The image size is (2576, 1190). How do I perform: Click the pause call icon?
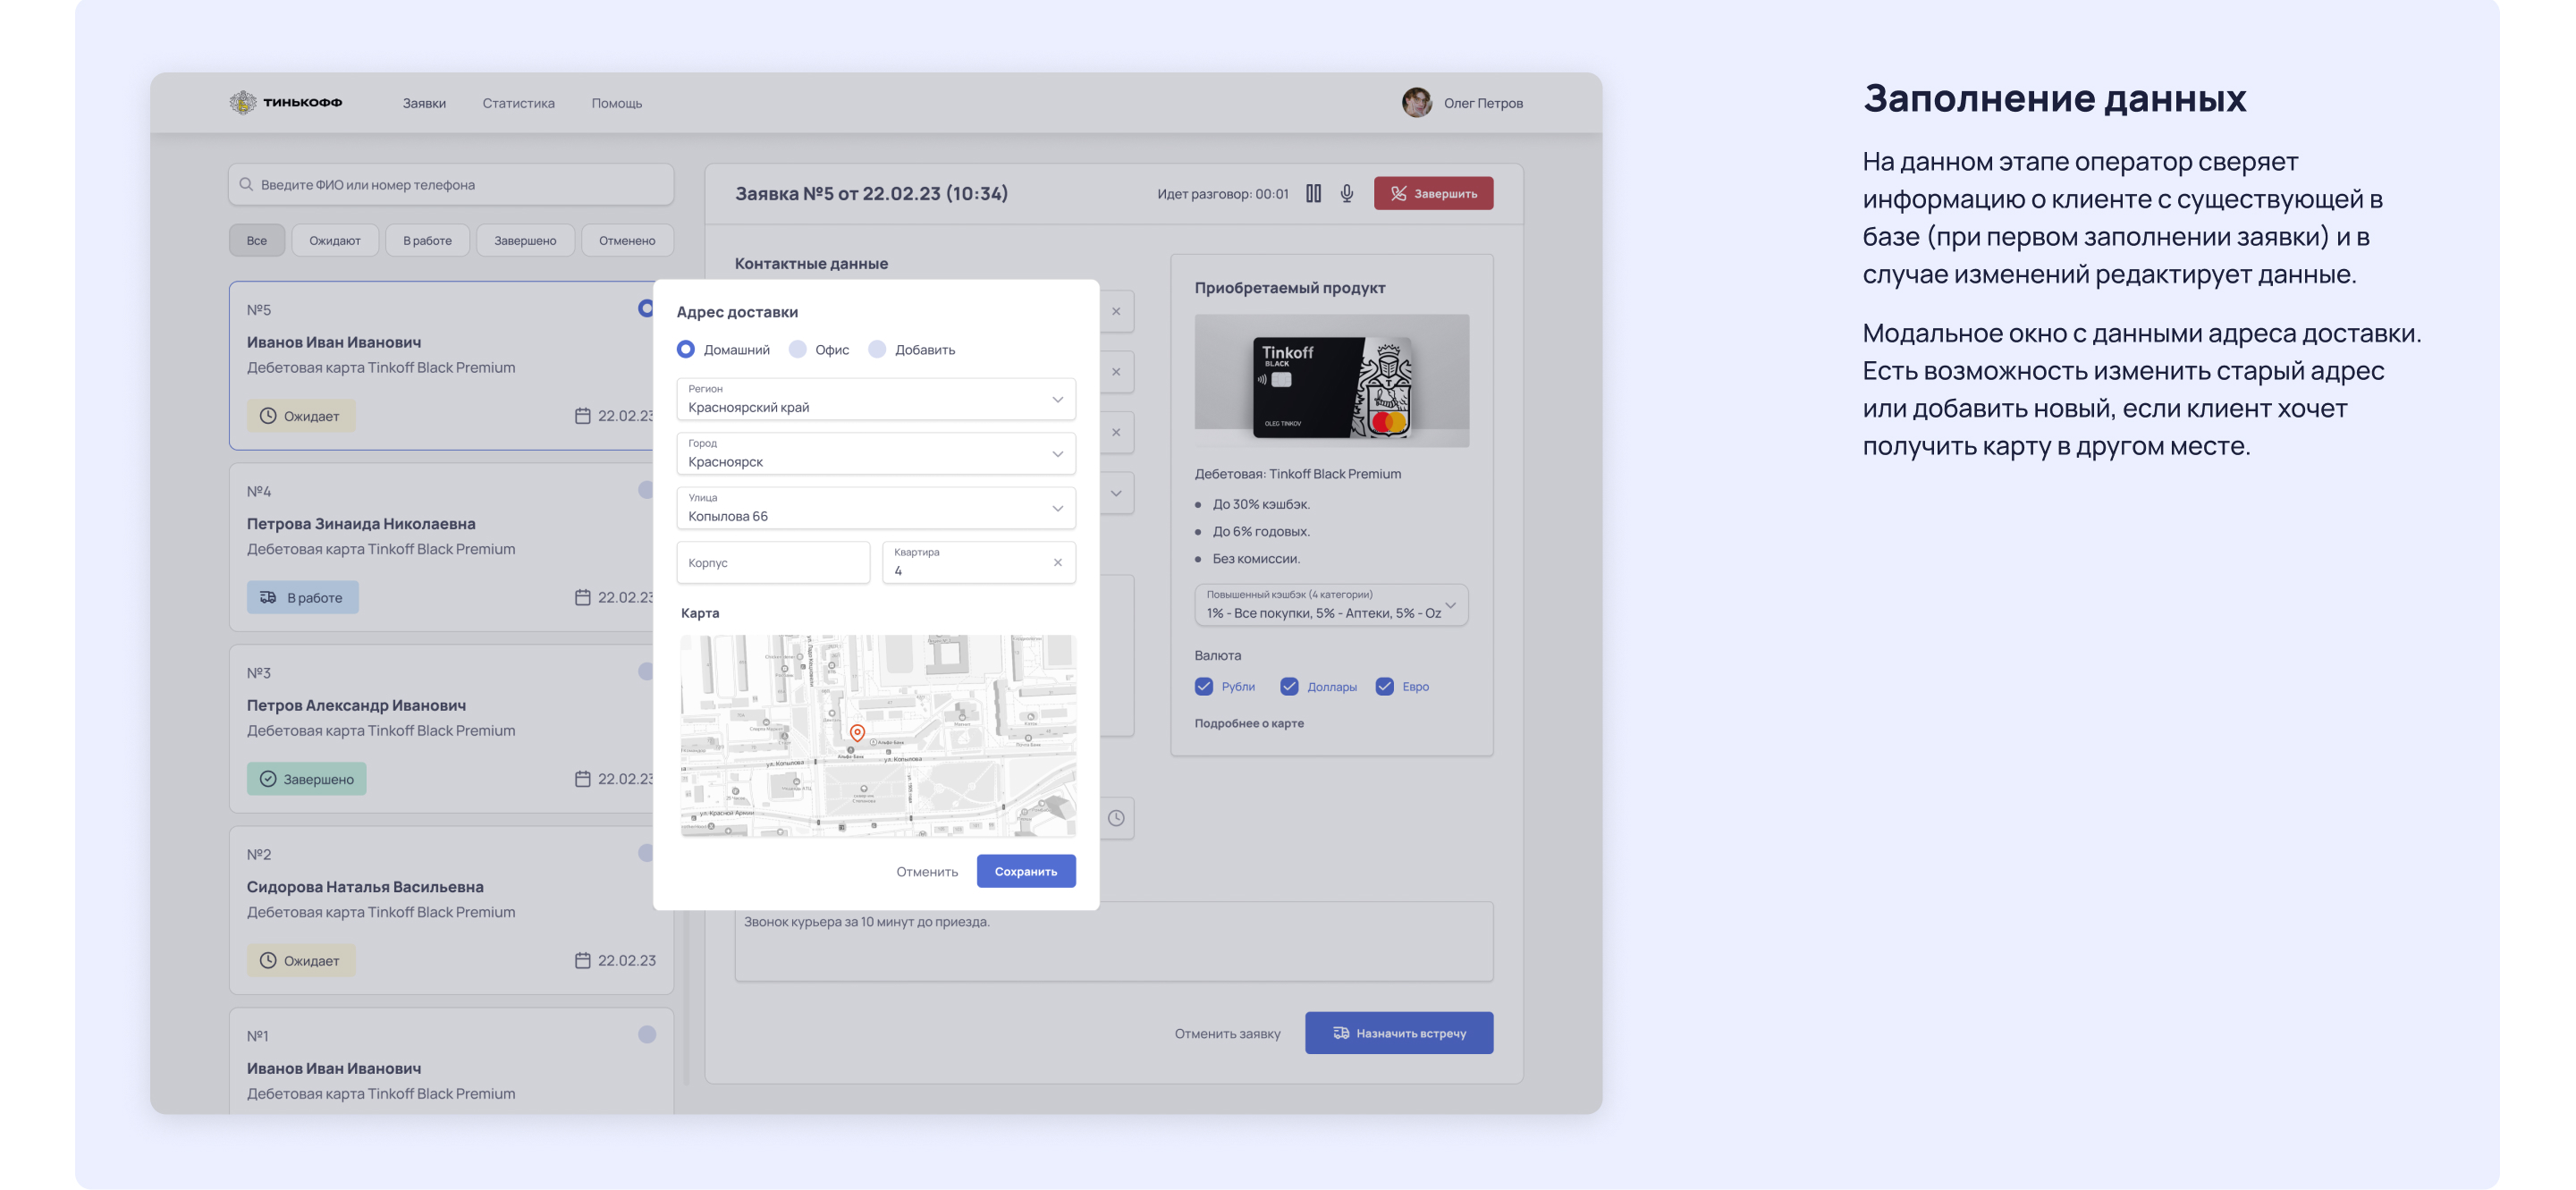(1313, 193)
